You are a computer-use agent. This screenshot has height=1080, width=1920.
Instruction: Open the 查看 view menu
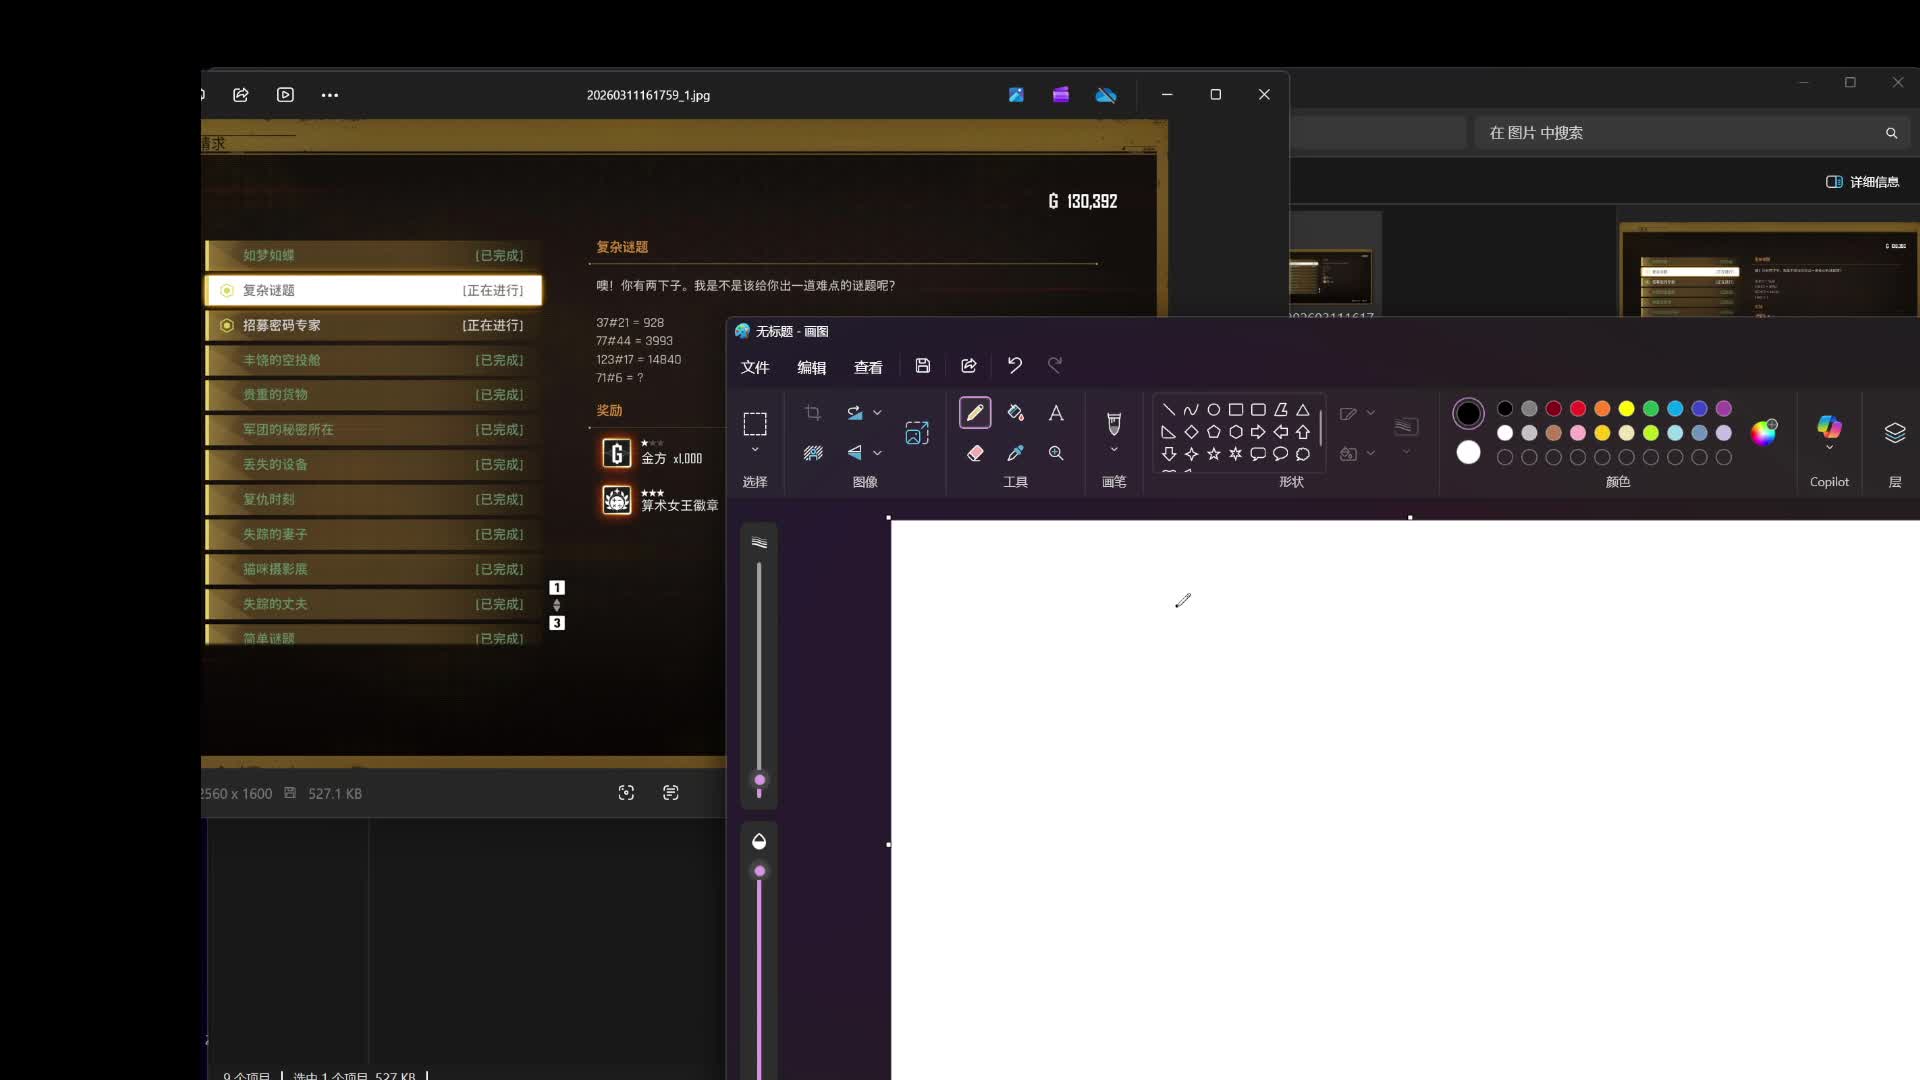click(868, 367)
